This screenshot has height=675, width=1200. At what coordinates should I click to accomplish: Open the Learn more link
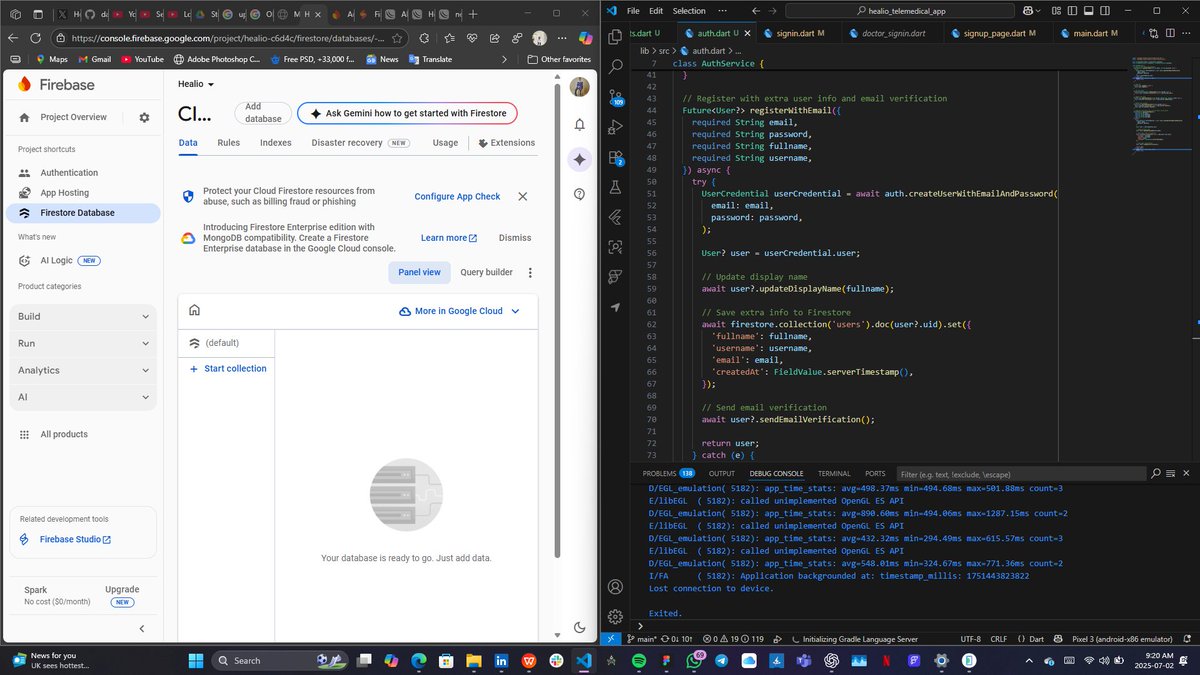coord(449,238)
